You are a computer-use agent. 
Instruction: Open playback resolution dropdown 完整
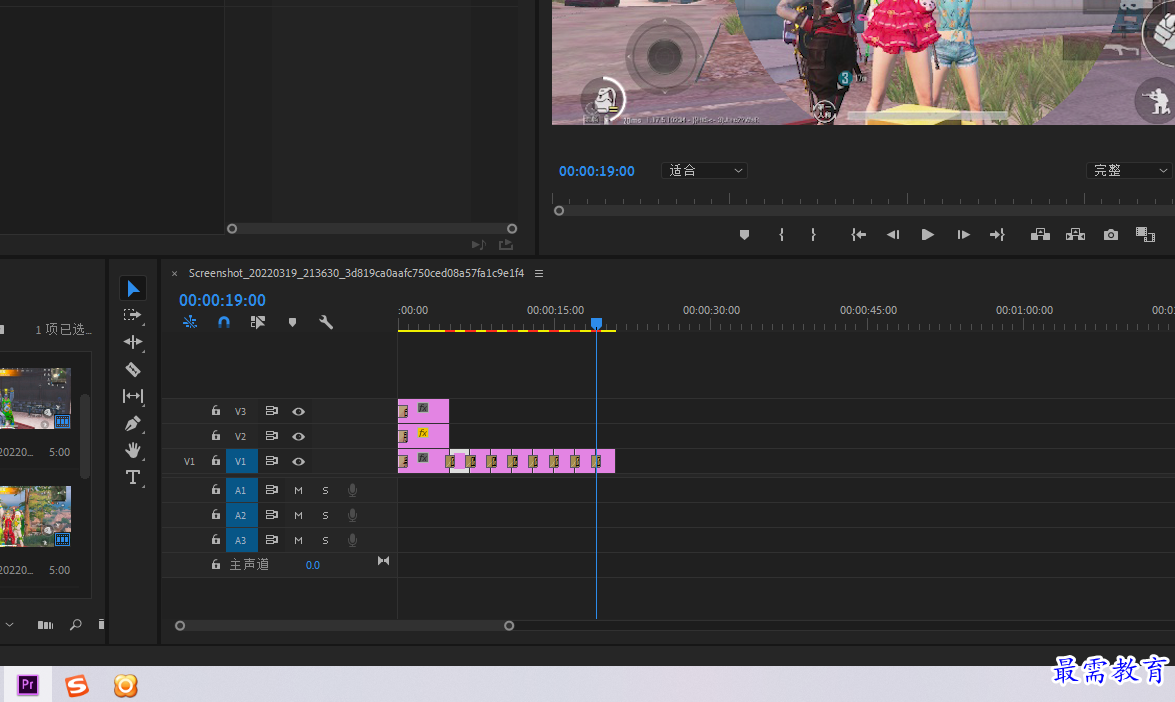(1129, 171)
